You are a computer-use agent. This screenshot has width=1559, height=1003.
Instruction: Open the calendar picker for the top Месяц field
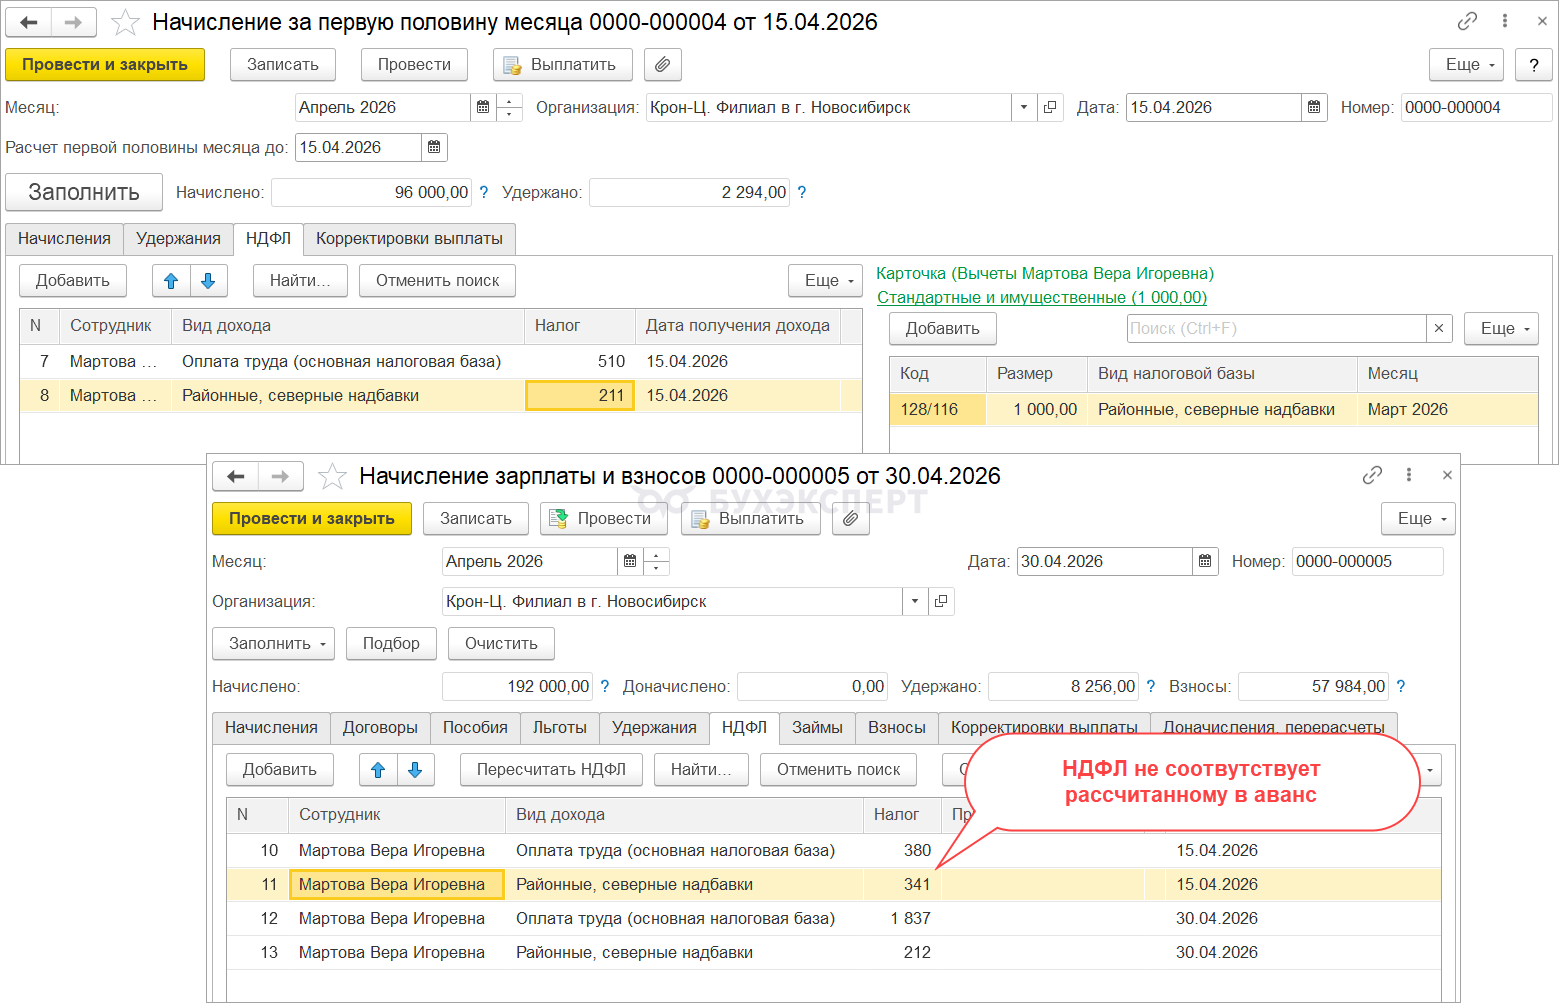tap(483, 107)
